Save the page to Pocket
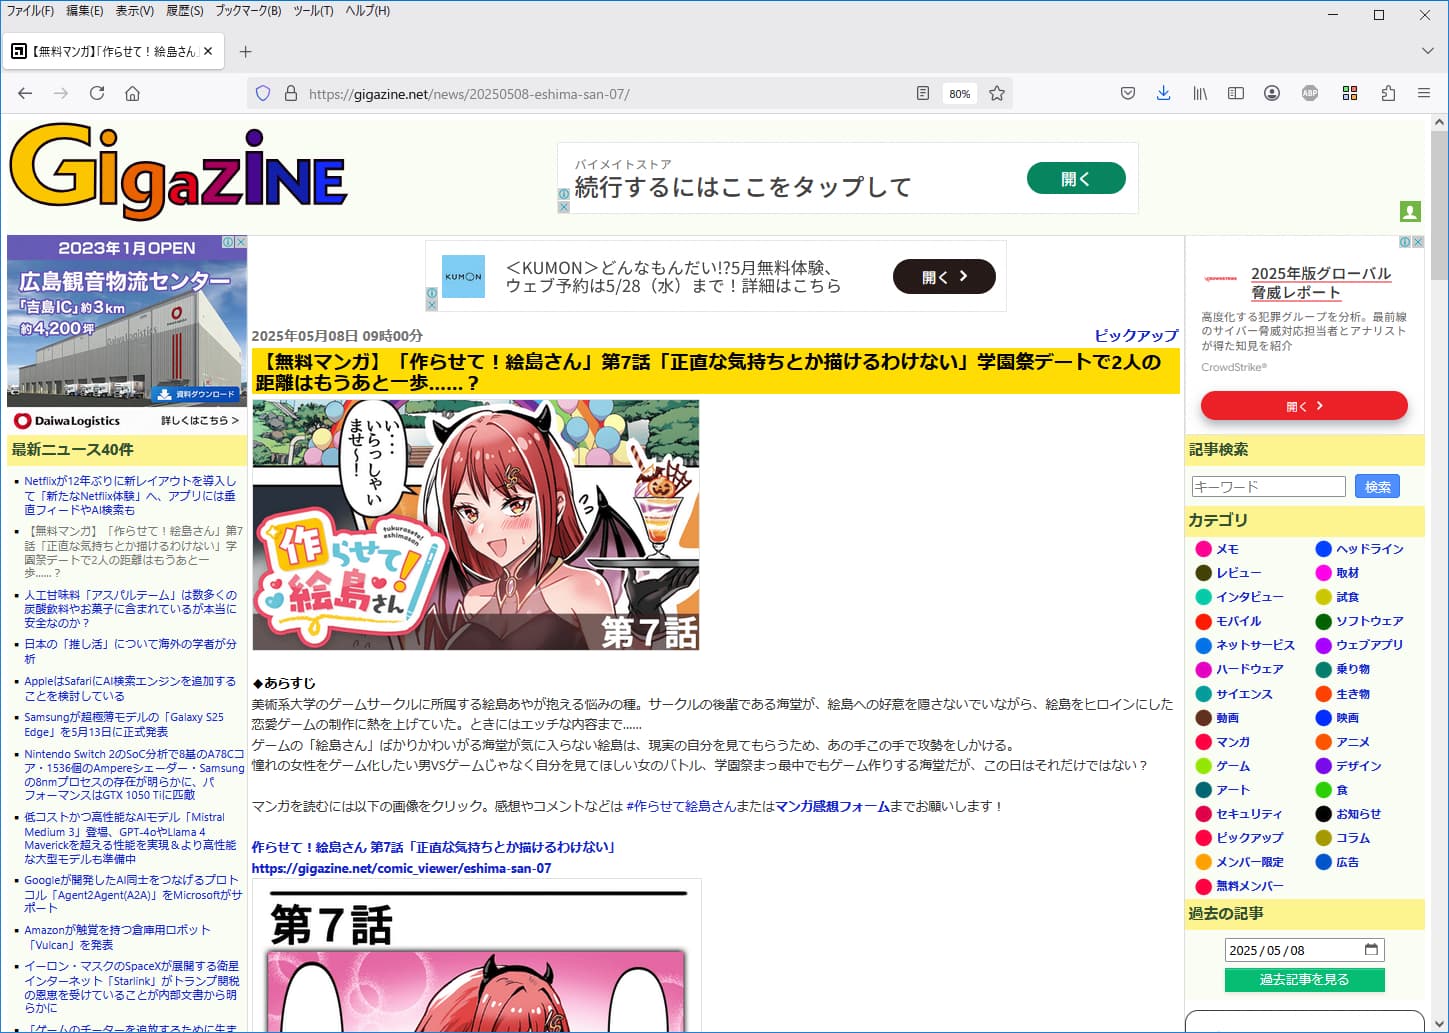 pos(1128,93)
